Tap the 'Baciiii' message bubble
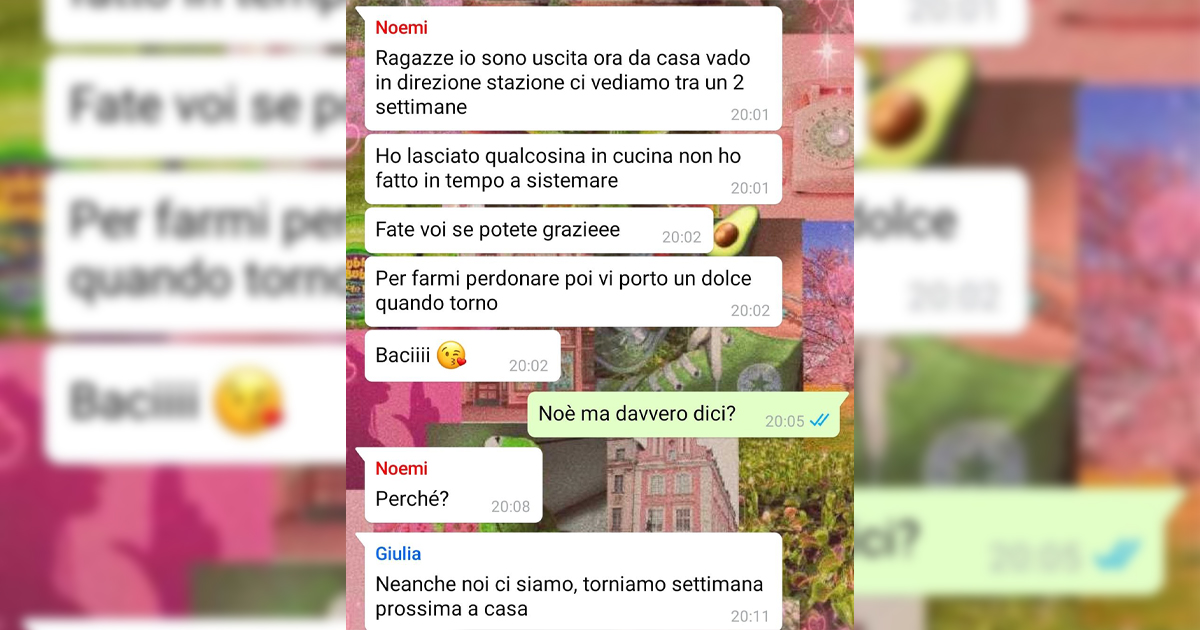The height and width of the screenshot is (630, 1200). 462,355
